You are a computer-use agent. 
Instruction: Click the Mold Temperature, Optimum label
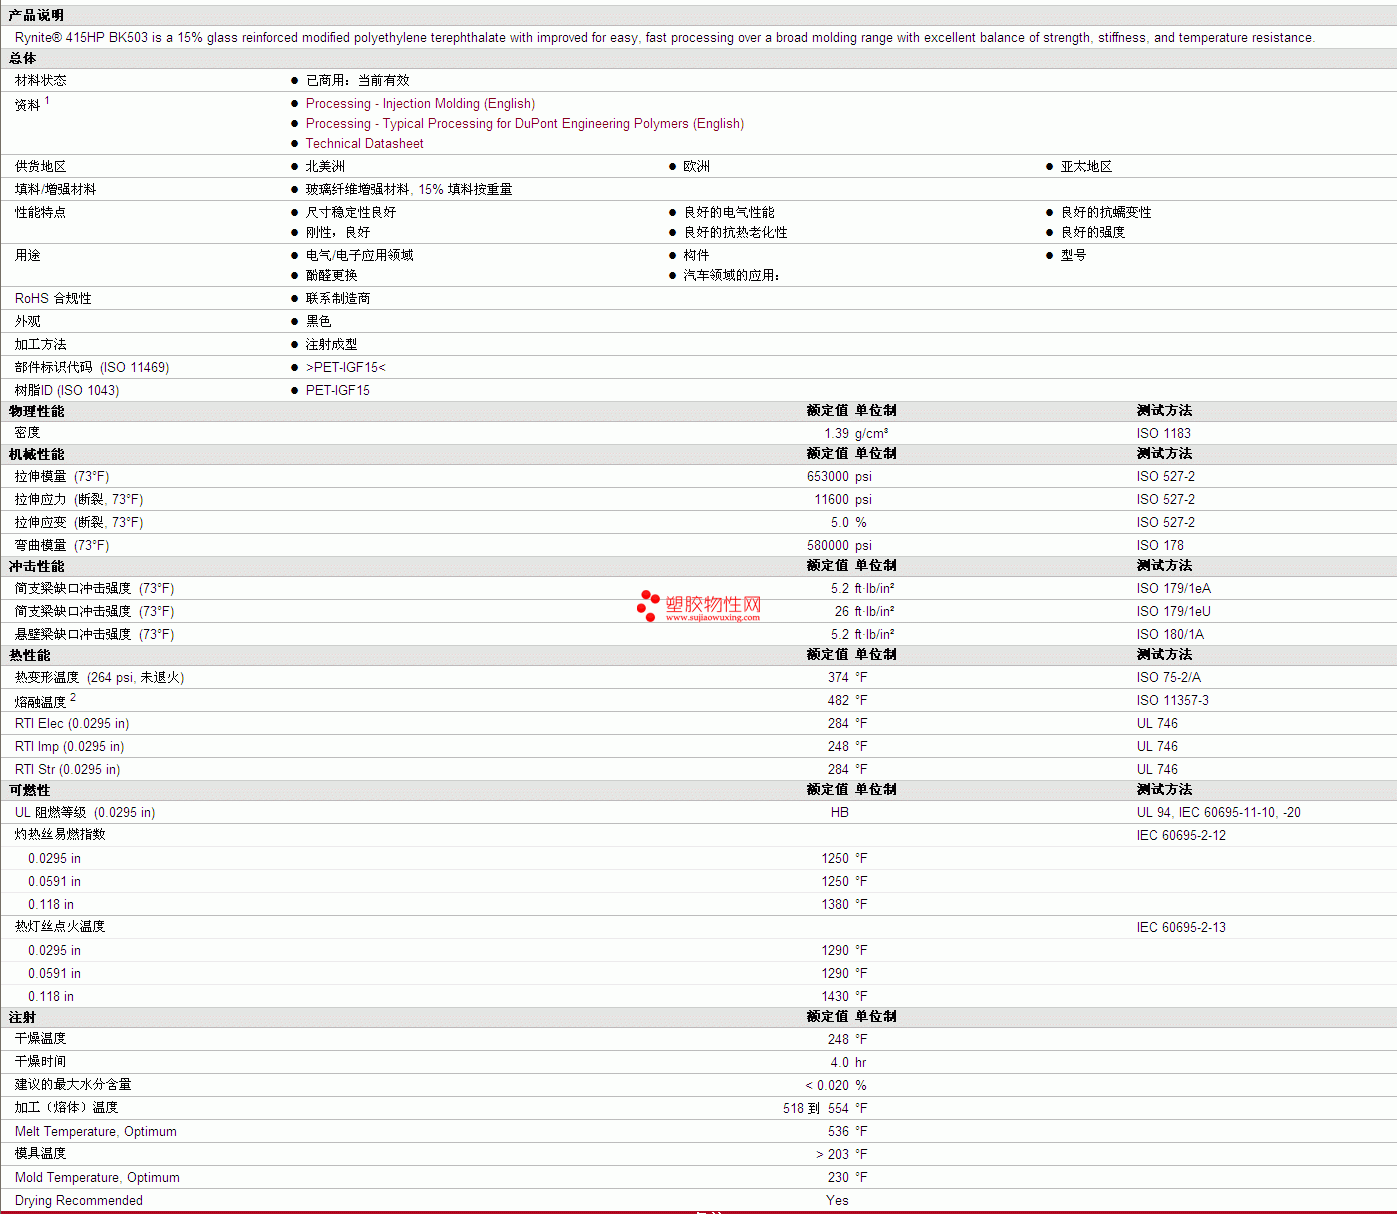click(x=97, y=1178)
